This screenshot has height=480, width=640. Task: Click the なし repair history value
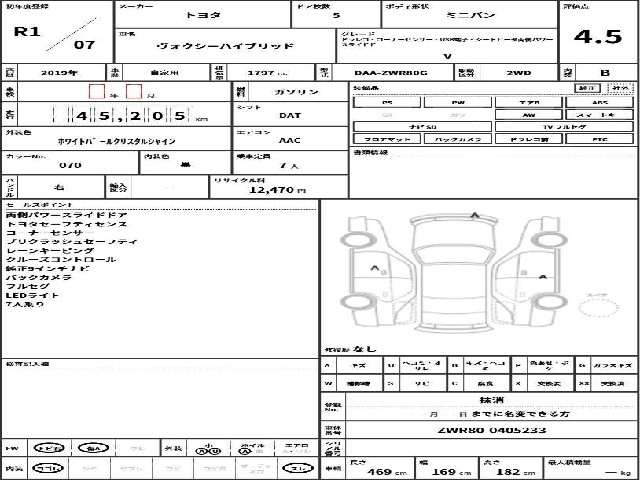[x=364, y=349]
